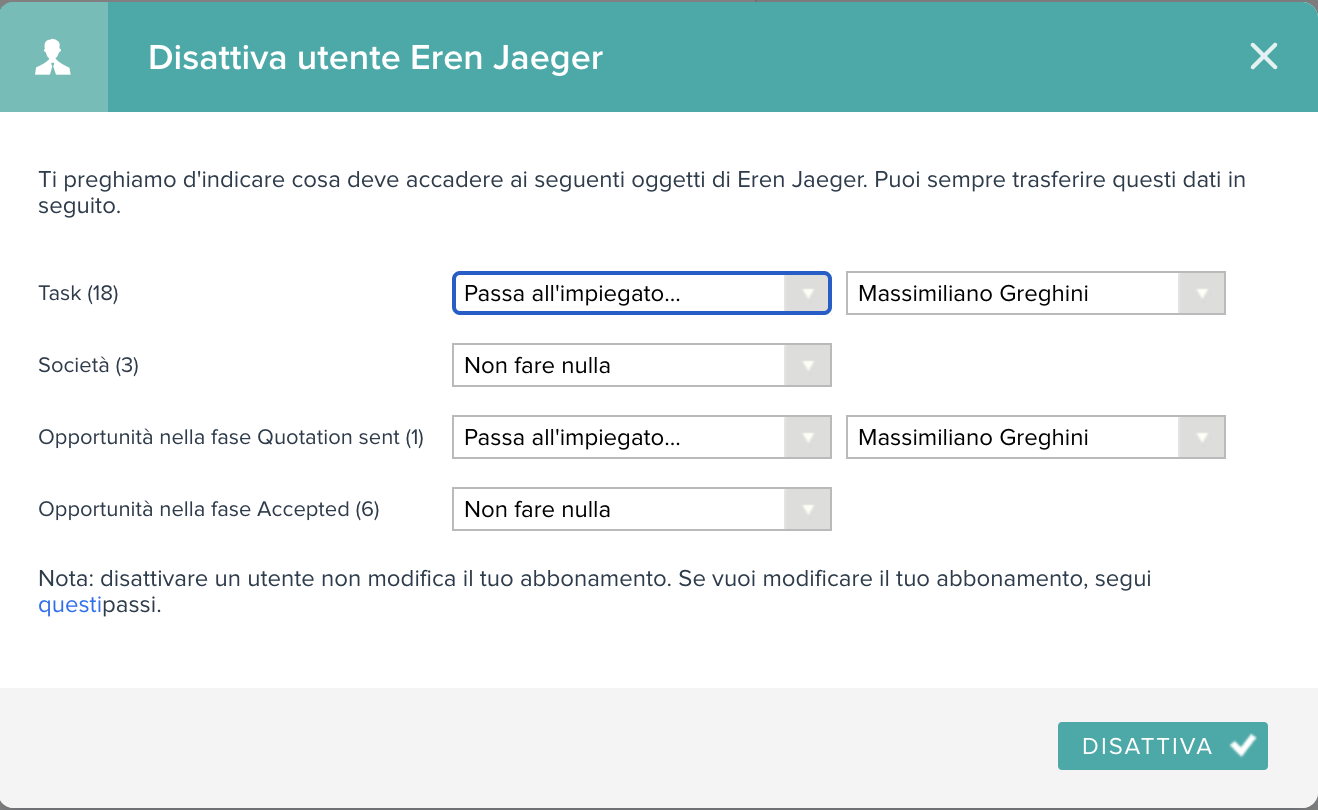Select employee for Quotation sent opportunities

coord(1036,438)
